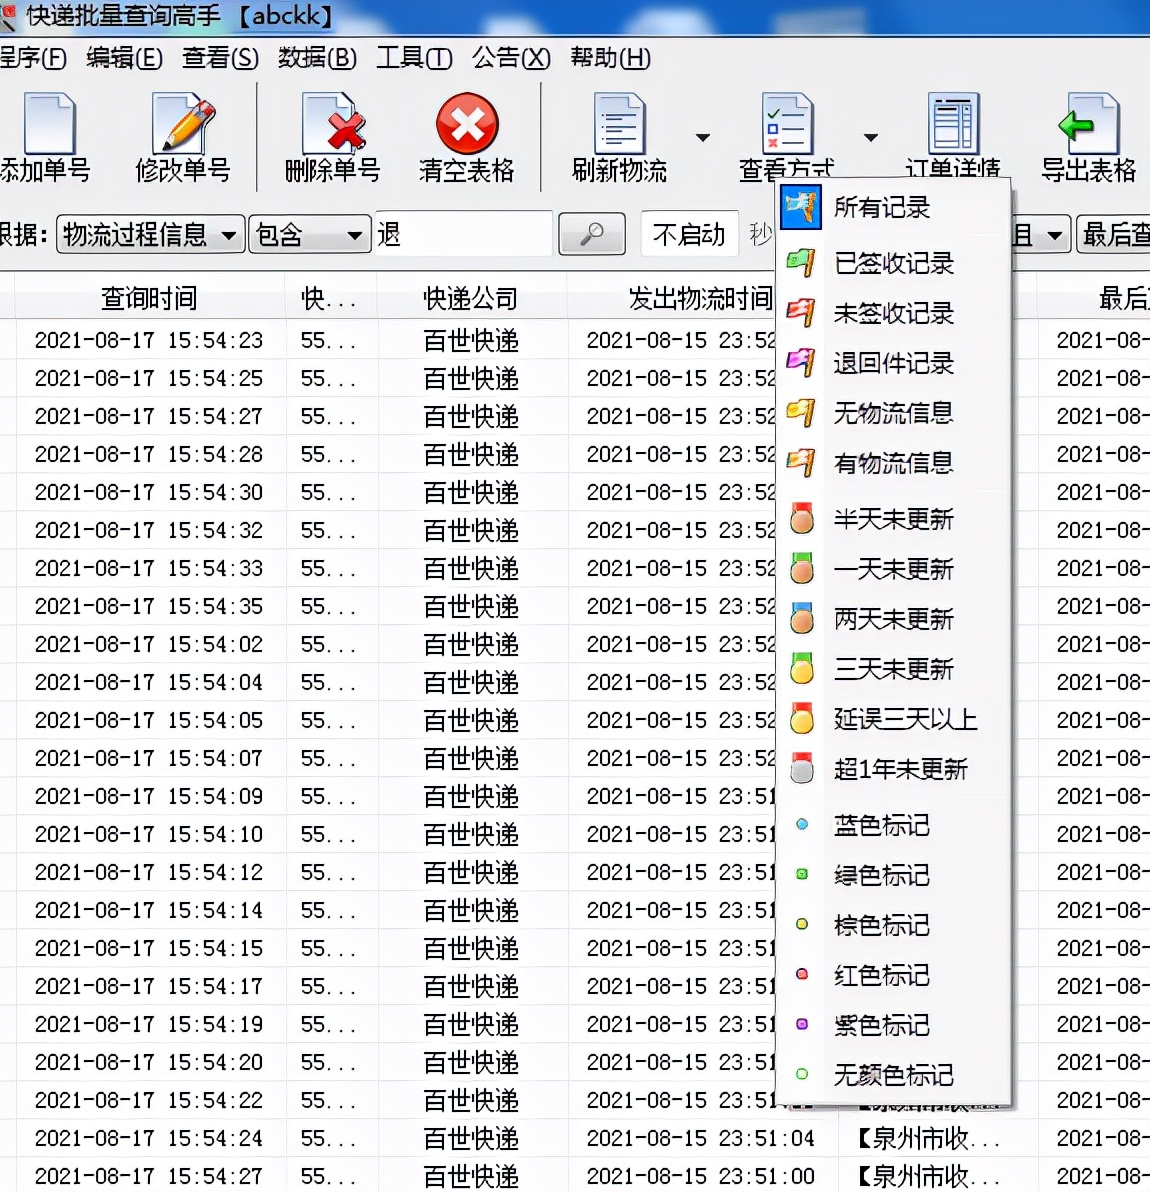Open the 包含 condition dropdown
Image resolution: width=1150 pixels, height=1192 pixels.
pyautogui.click(x=310, y=234)
